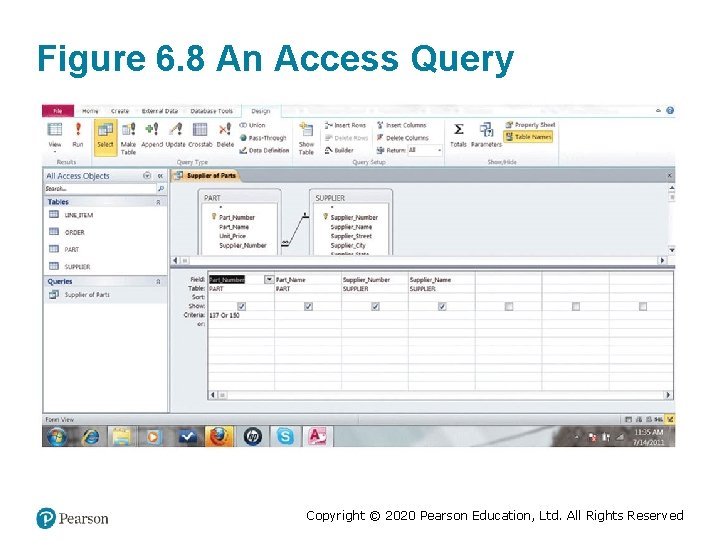Choose the Update query type
This screenshot has height=540, width=720.
click(x=175, y=135)
